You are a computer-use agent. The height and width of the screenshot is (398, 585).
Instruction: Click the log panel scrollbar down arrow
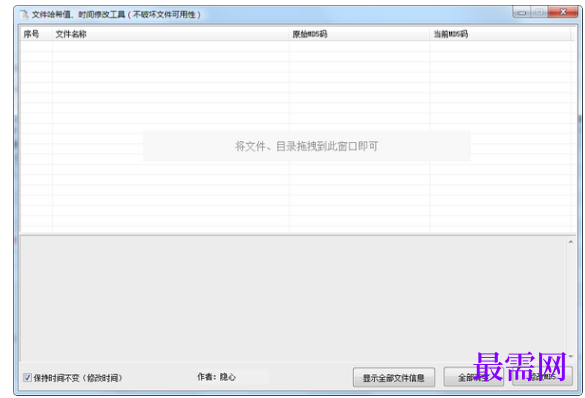pyautogui.click(x=571, y=357)
